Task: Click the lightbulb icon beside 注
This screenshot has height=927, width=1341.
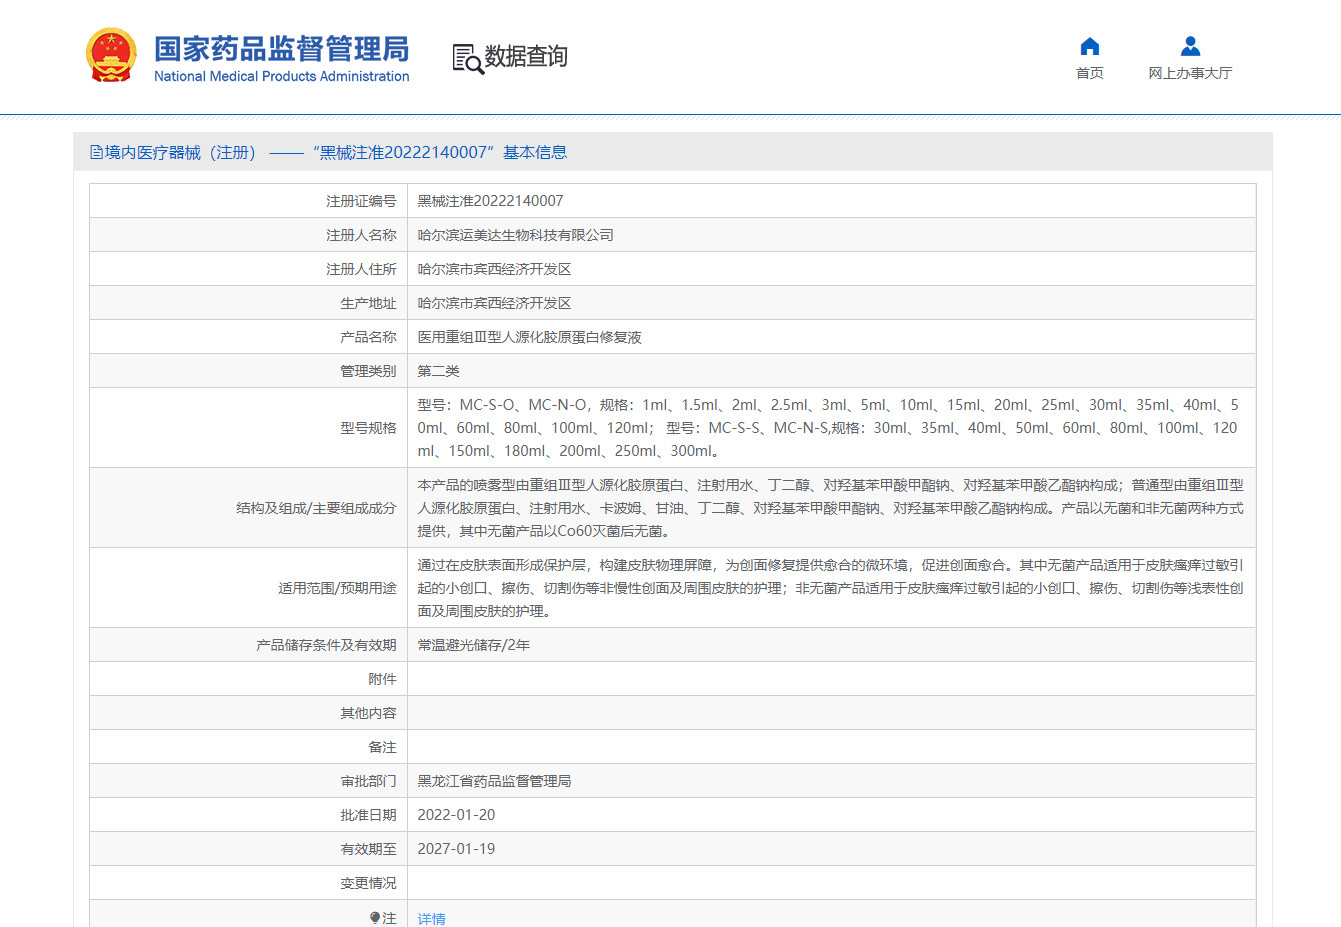Action: click(x=375, y=918)
